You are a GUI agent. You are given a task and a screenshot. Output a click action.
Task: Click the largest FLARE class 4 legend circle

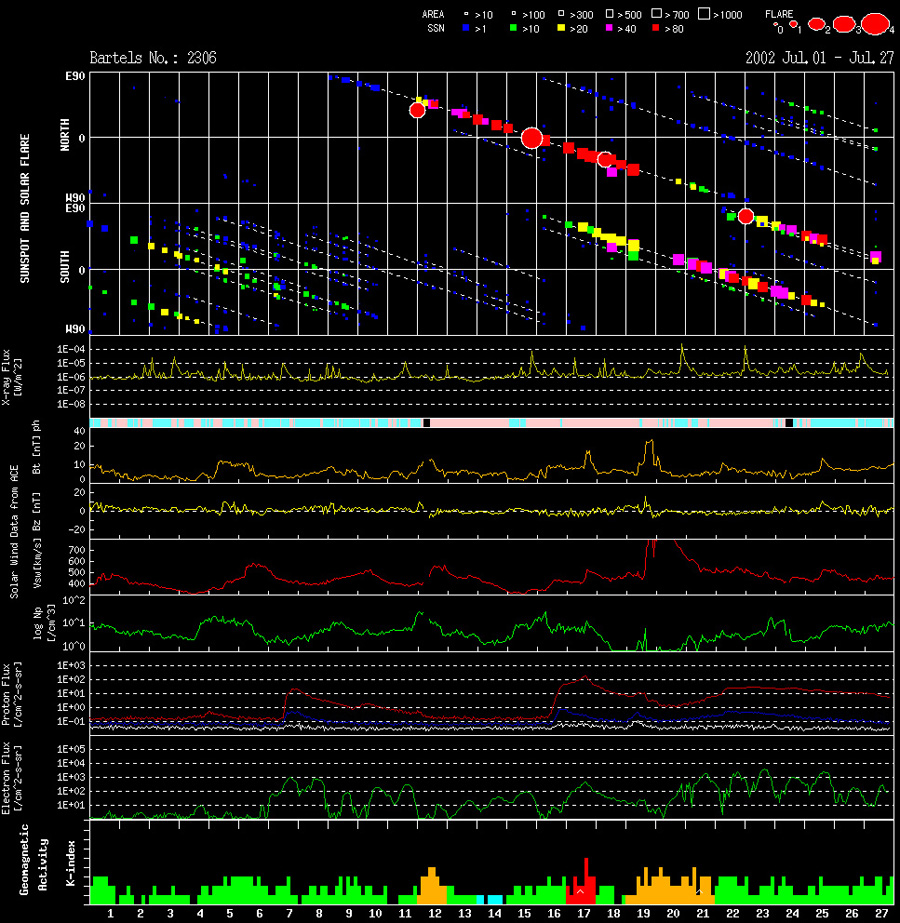coord(876,24)
